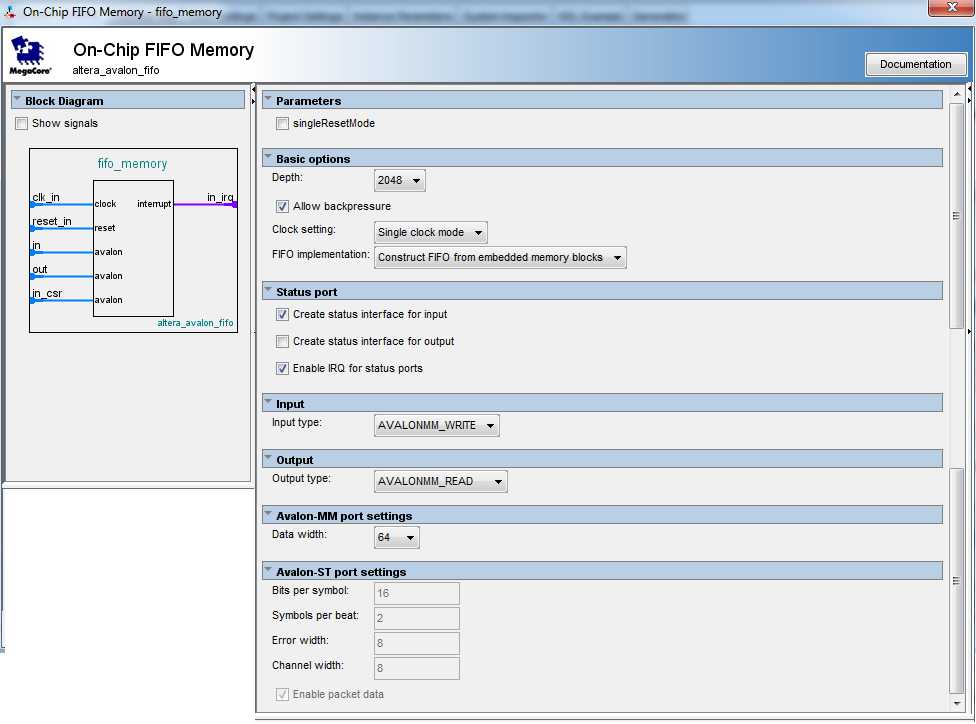
Task: Click the Channel width field
Action: tap(416, 668)
